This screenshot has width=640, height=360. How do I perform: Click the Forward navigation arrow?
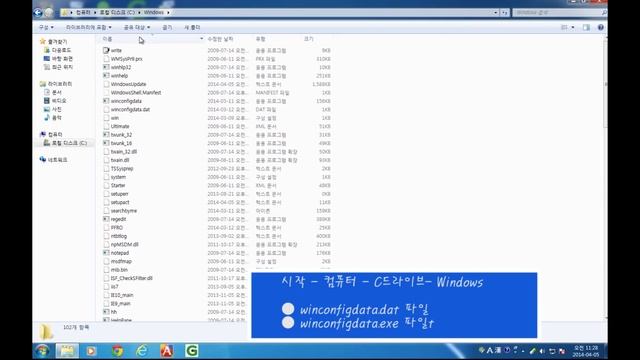pos(49,13)
